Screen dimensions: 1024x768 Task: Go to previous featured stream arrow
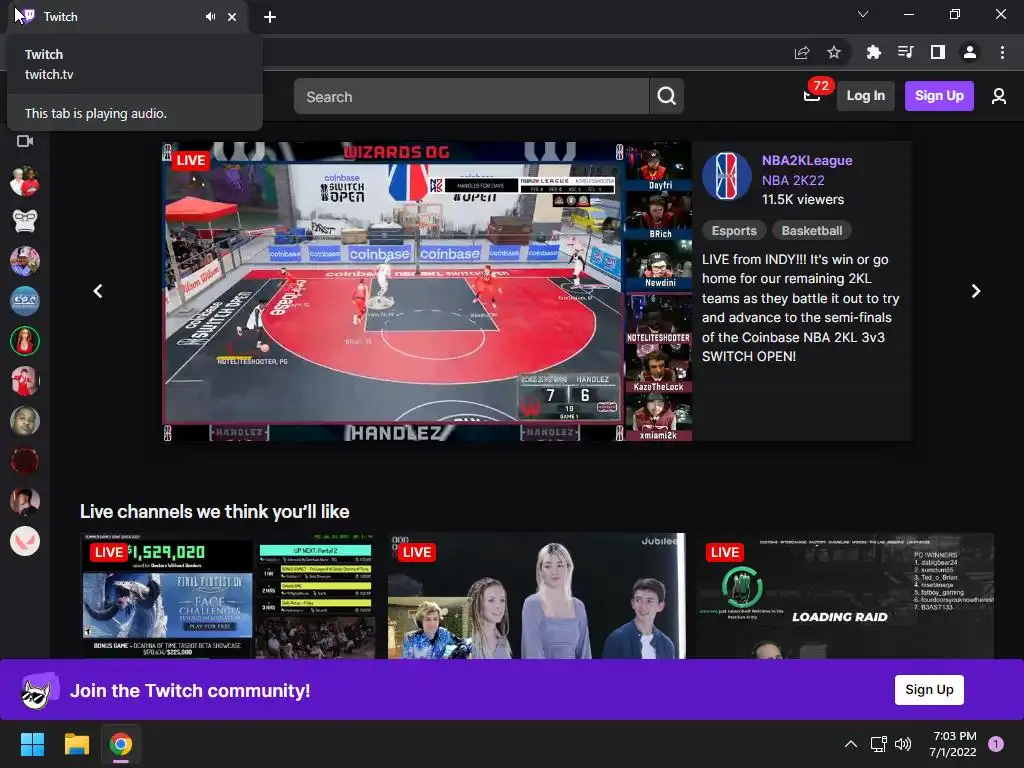[98, 291]
